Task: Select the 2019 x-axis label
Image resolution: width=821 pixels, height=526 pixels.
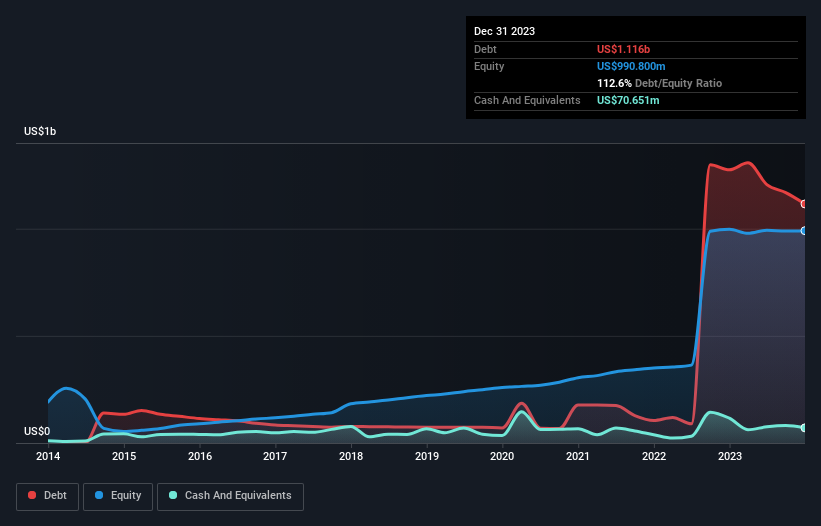Action: (427, 456)
